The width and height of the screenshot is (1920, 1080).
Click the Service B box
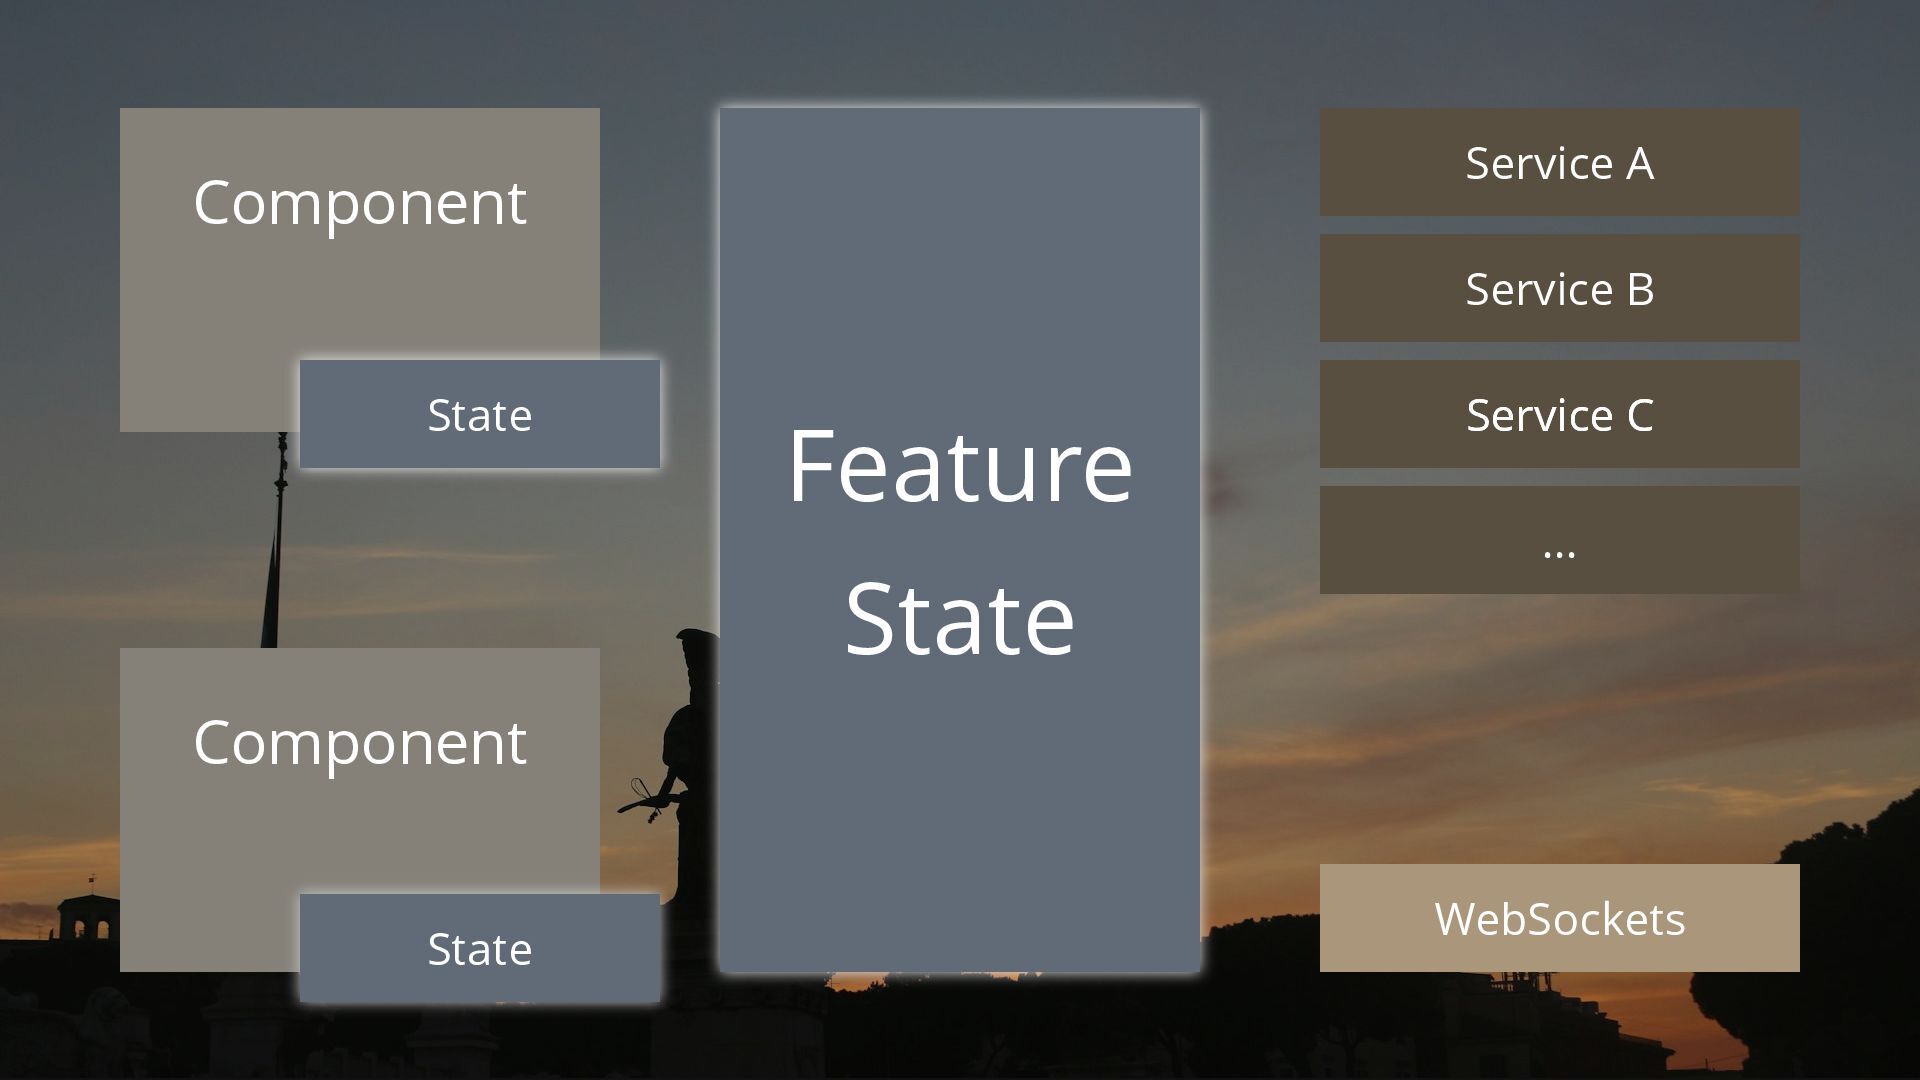point(1560,288)
